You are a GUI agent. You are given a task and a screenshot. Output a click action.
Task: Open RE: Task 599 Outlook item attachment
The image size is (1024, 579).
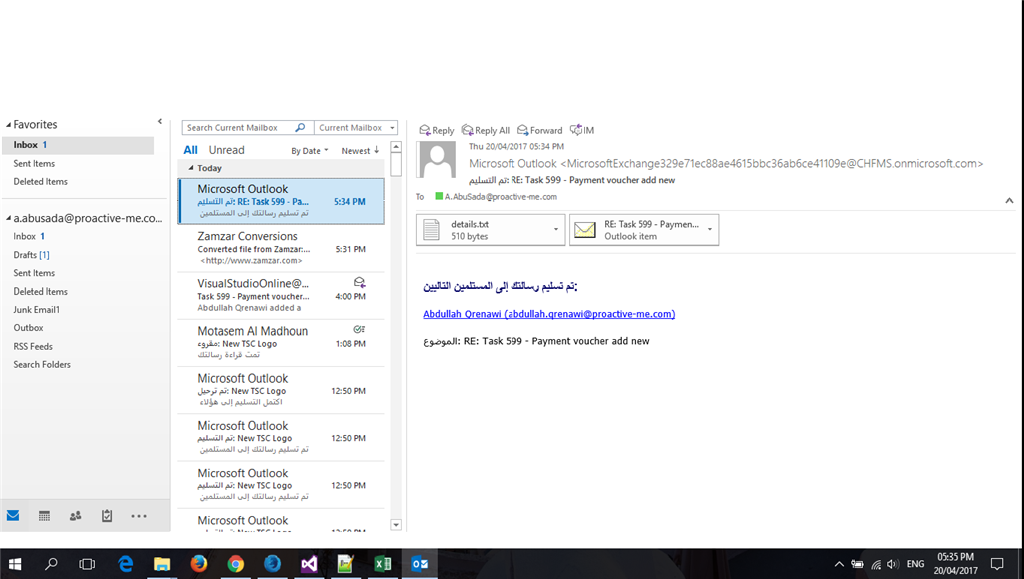(637, 230)
